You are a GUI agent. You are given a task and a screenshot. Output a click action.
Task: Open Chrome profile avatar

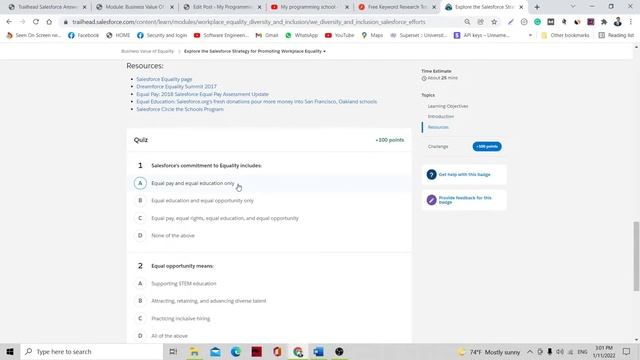[618, 22]
